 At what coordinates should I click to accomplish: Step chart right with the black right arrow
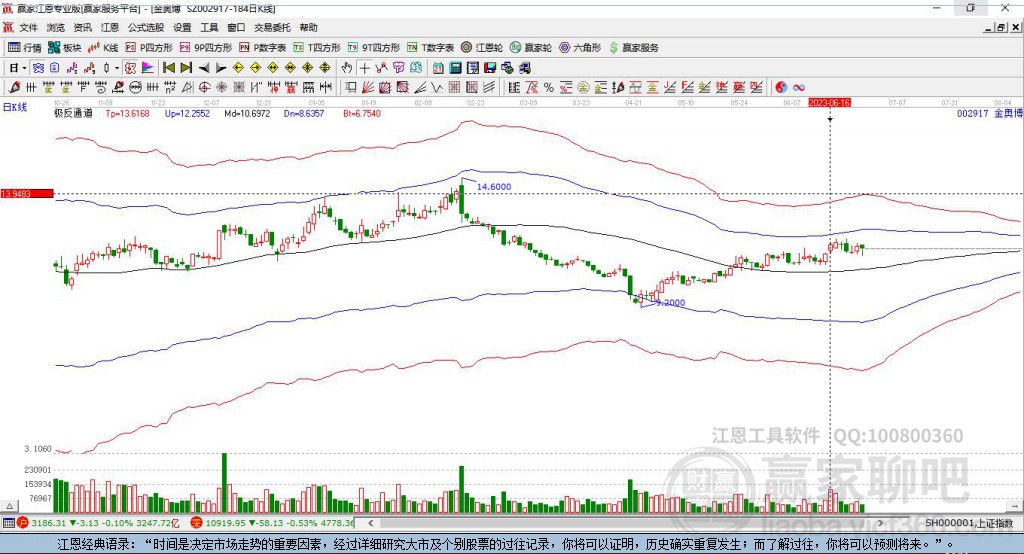[x=221, y=68]
